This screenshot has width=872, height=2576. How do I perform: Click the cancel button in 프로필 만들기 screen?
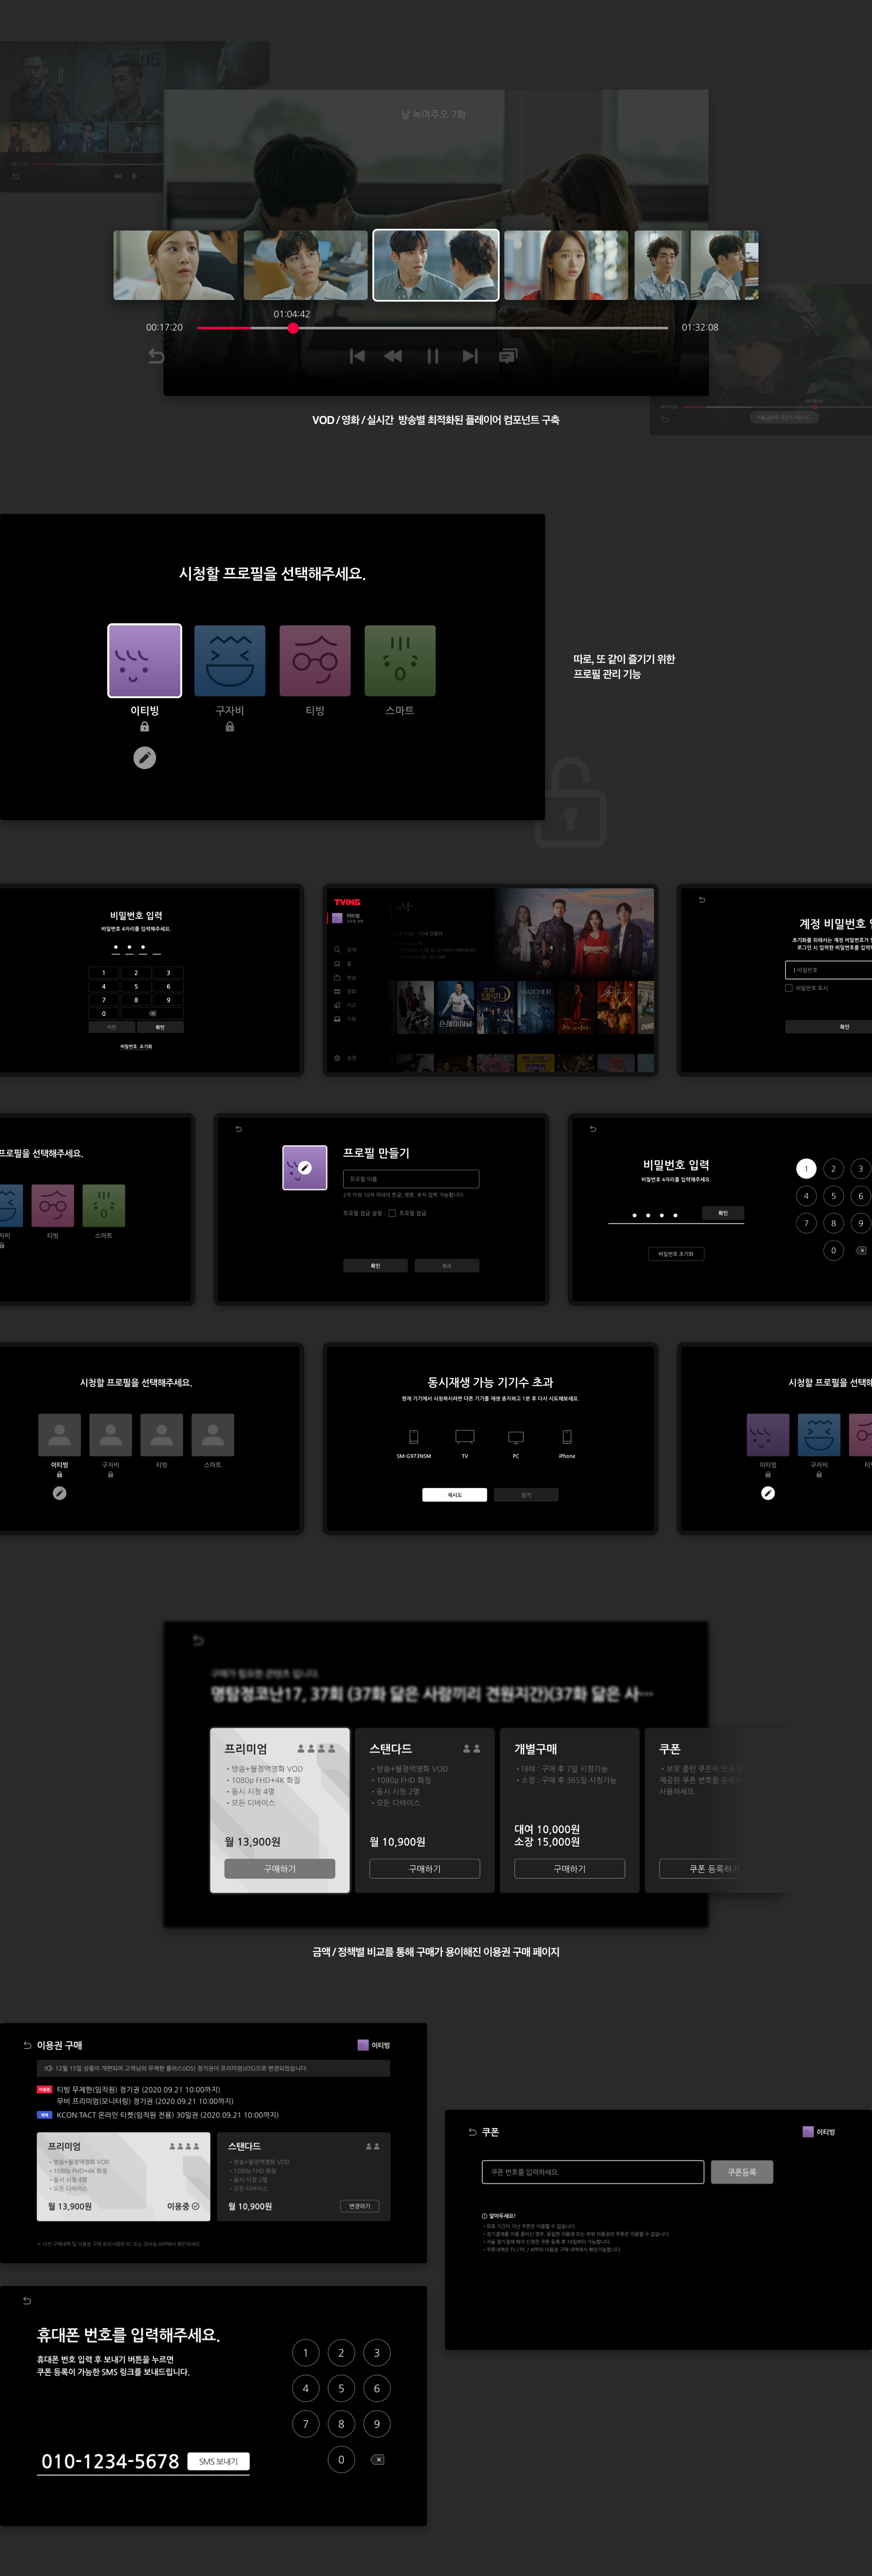(x=447, y=1266)
